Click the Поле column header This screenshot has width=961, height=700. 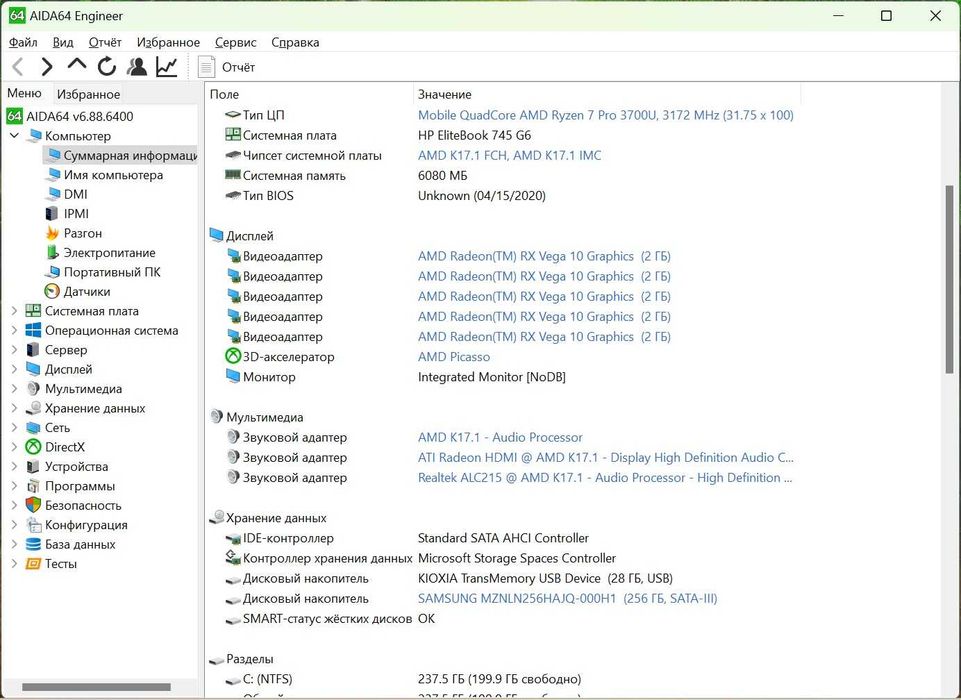[309, 94]
